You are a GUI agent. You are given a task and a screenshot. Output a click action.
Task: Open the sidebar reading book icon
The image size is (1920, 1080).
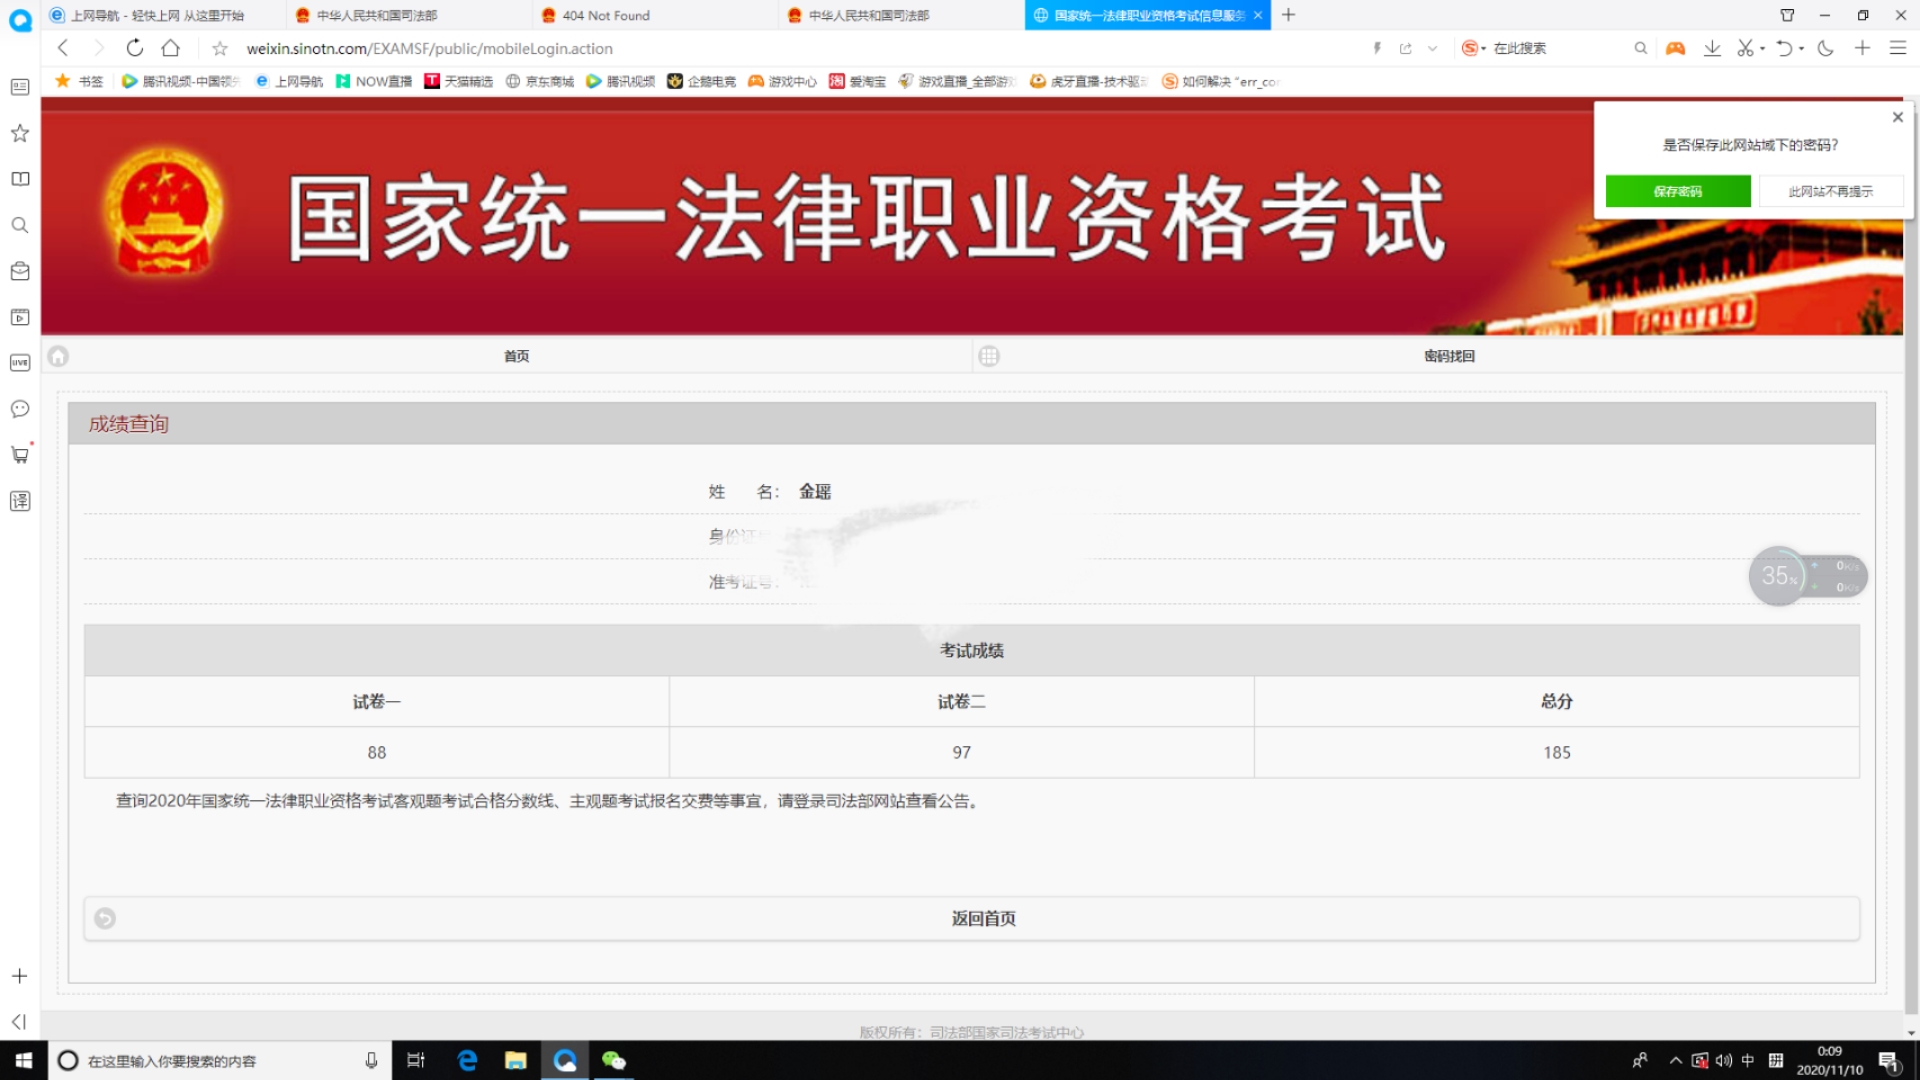point(20,179)
